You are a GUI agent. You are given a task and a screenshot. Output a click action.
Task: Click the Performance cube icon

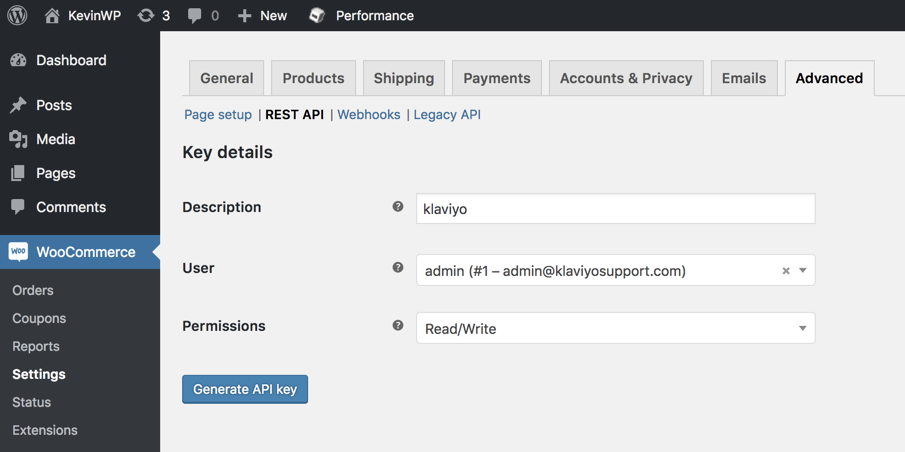(317, 16)
